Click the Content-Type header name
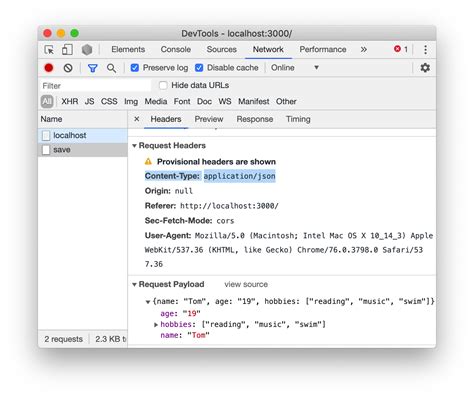 point(172,176)
